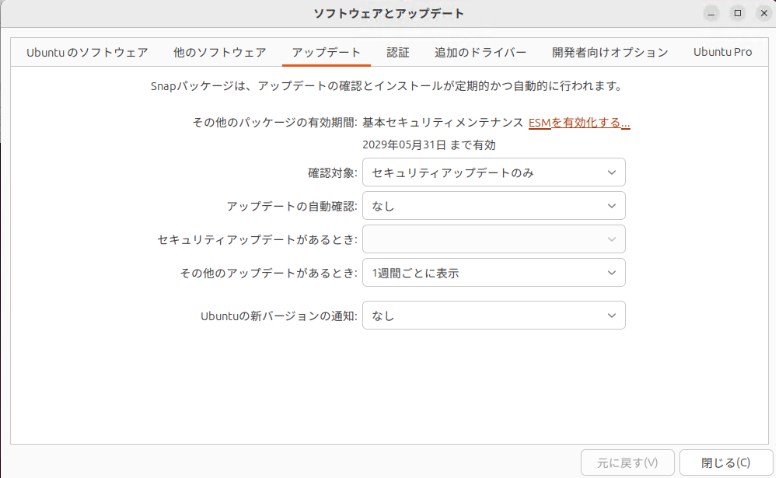776x478 pixels.
Task: Open the Ubuntuのソフトウェア tab
Action: coord(87,52)
